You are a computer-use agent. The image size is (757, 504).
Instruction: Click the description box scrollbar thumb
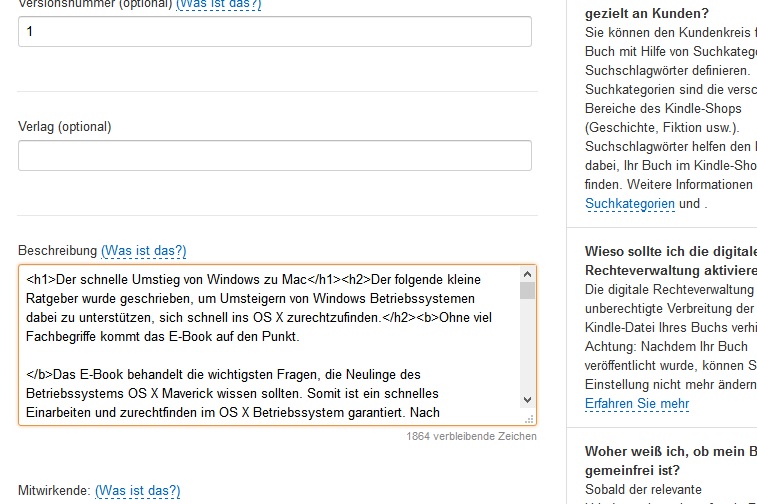[x=527, y=290]
